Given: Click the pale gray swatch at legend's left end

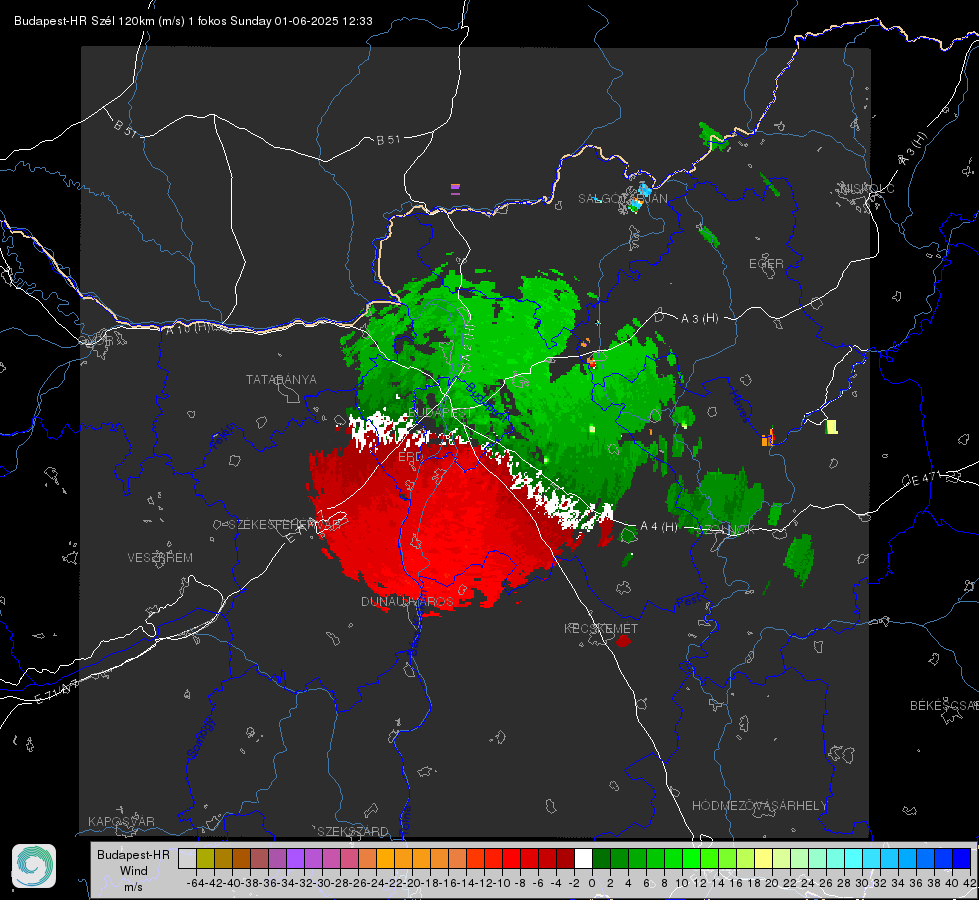Looking at the screenshot, I should (187, 858).
